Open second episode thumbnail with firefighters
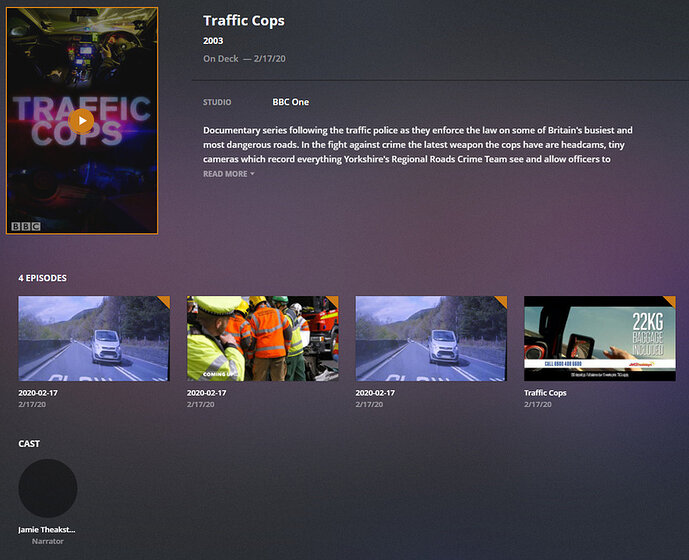Image resolution: width=689 pixels, height=560 pixels. point(263,338)
